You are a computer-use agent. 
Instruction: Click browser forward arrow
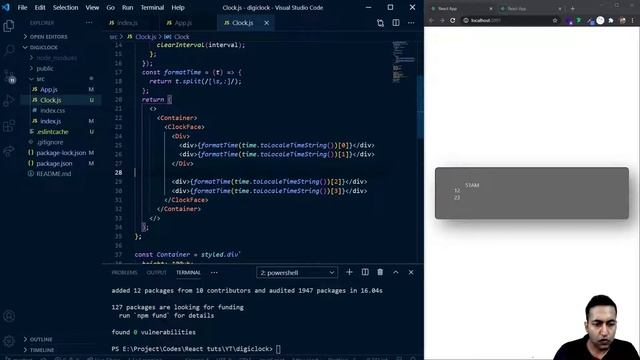442,20
